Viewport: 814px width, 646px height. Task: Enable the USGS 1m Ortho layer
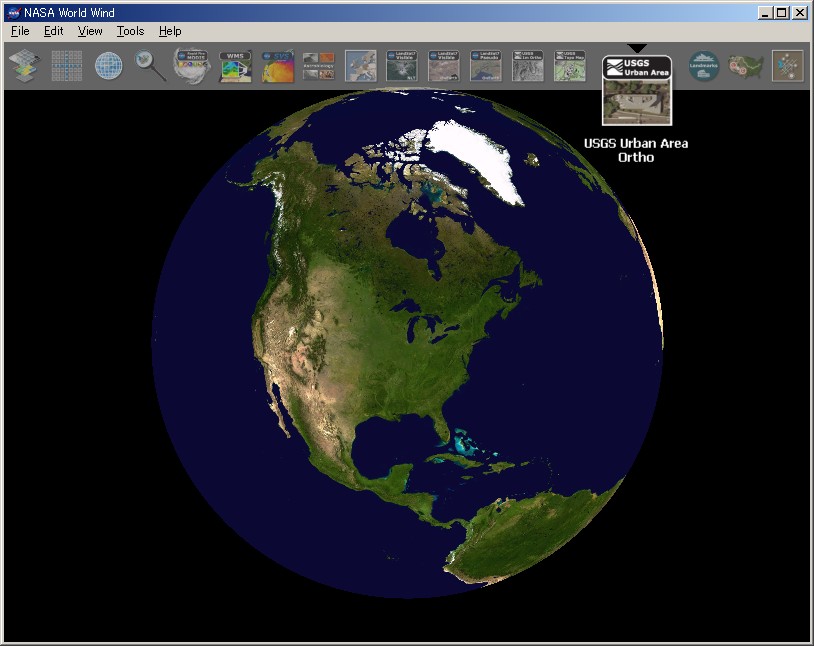[527, 64]
